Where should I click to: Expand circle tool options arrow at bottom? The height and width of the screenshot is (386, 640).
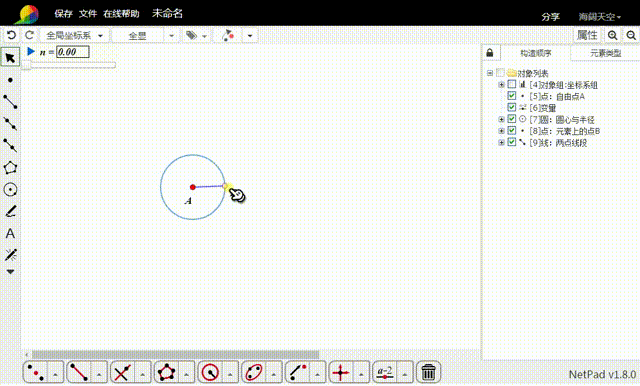coord(230,373)
